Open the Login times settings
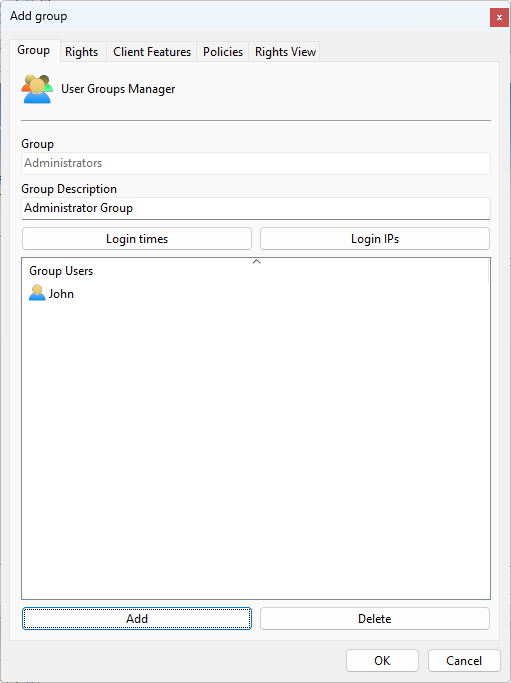This screenshot has width=511, height=683. [x=137, y=239]
